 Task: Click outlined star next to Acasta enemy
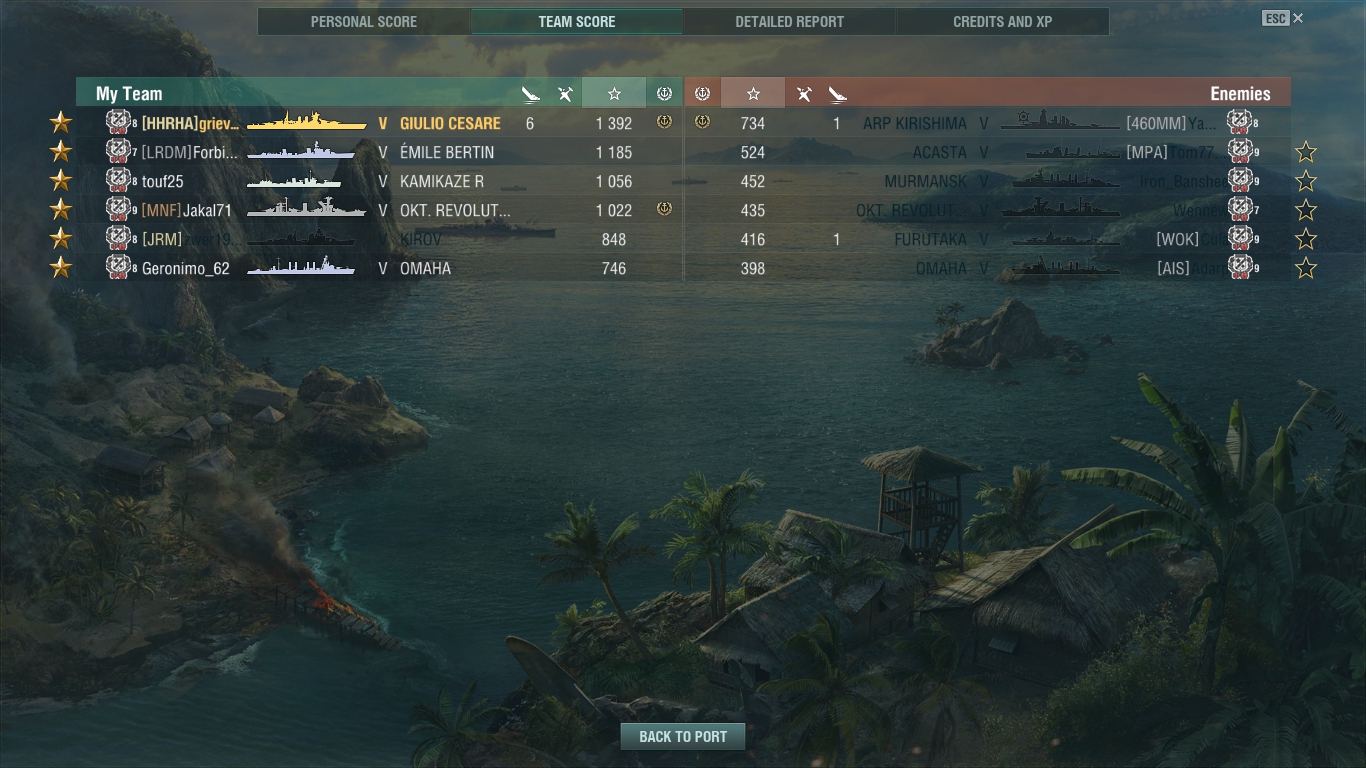[1305, 152]
